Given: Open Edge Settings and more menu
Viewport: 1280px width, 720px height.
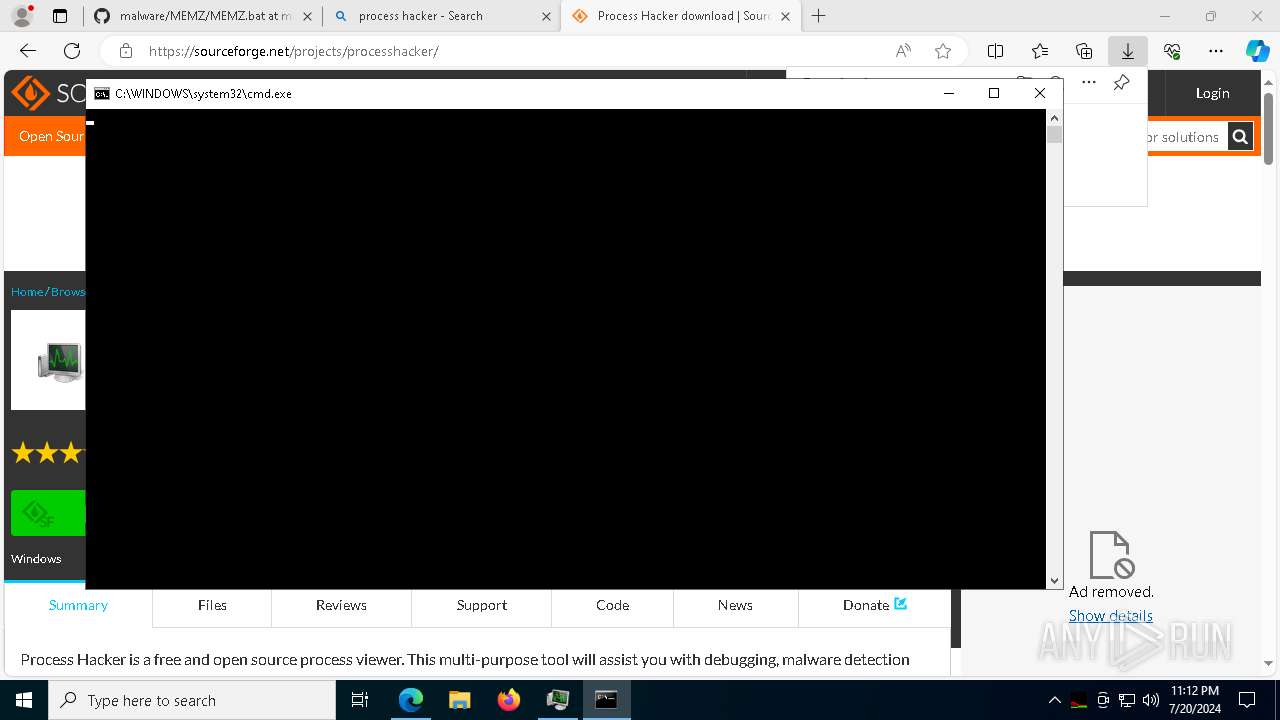Looking at the screenshot, I should click(1216, 51).
